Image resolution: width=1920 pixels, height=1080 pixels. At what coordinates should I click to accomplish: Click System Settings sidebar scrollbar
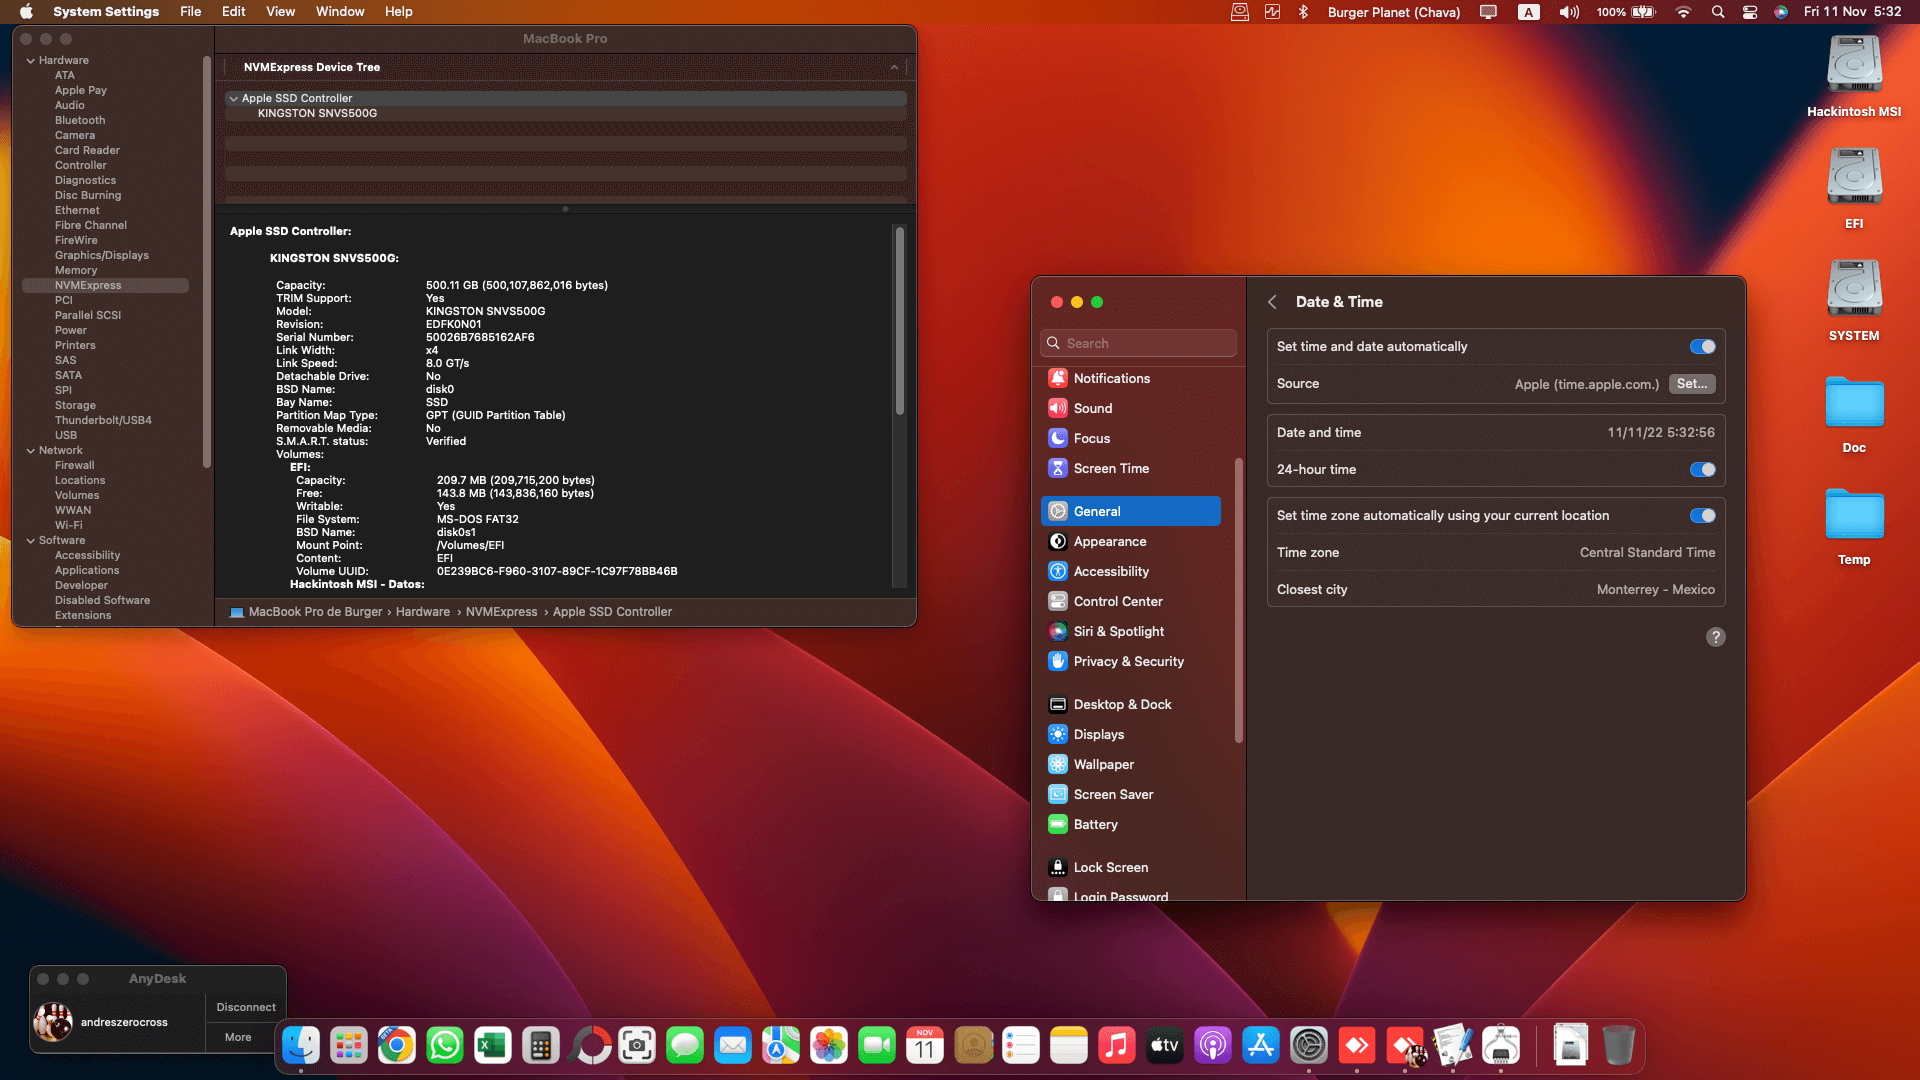[x=1239, y=600]
